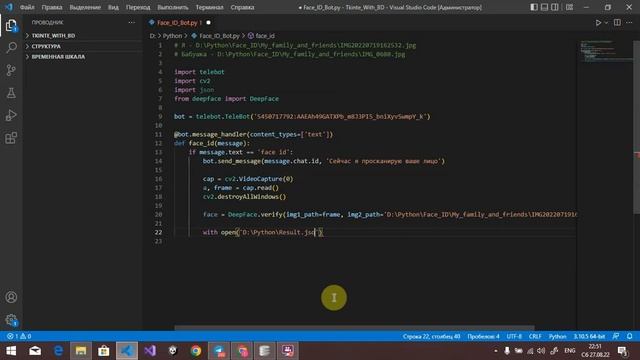Open the Вид menu
The image size is (640, 360).
113,7
